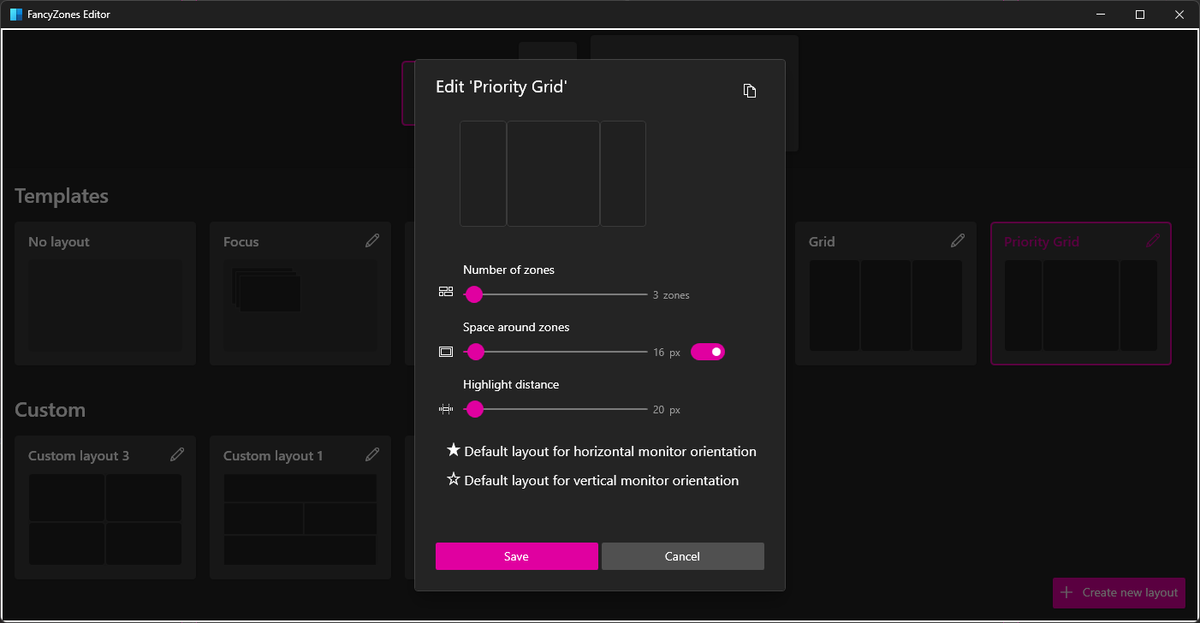Image resolution: width=1200 pixels, height=623 pixels.
Task: Click the filled star for horizontal monitor orientation
Action: [x=453, y=451]
